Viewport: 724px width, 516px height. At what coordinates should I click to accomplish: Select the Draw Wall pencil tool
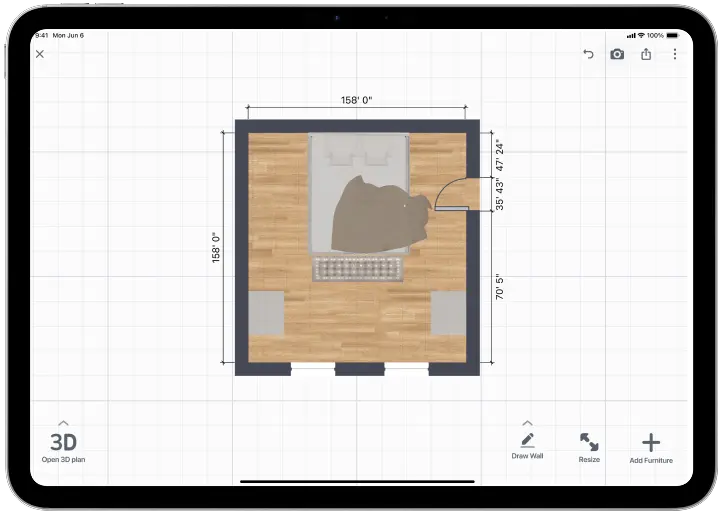click(x=527, y=446)
